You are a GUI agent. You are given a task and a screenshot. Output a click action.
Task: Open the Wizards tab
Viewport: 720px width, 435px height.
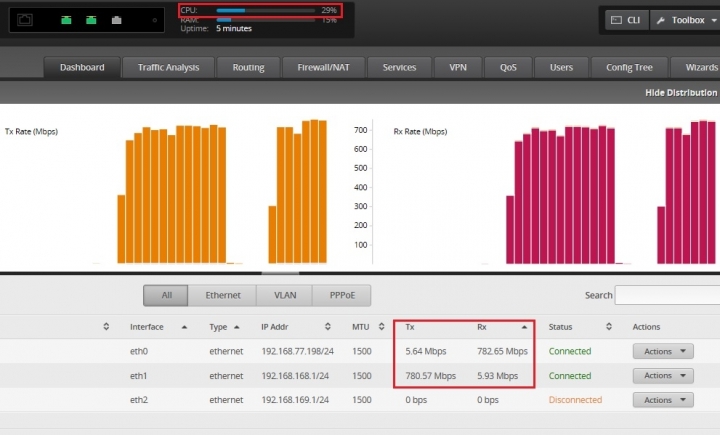coord(696,68)
